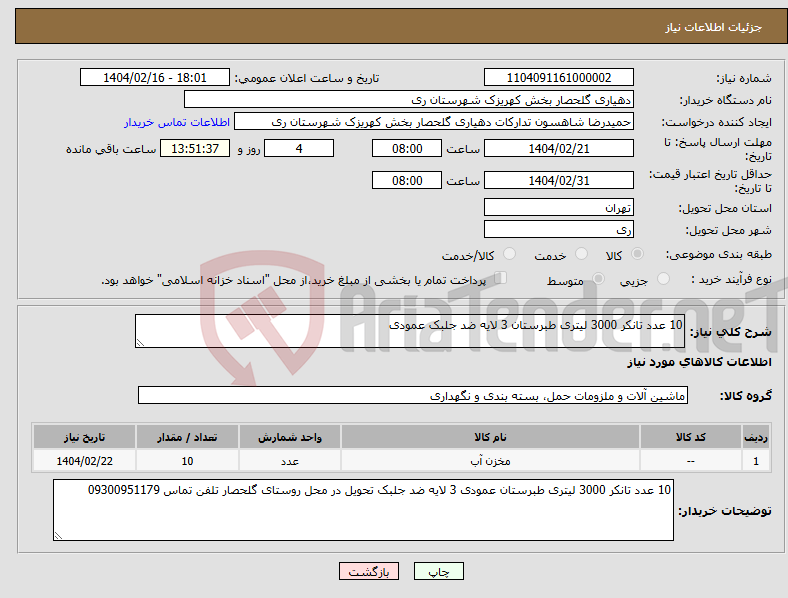This screenshot has height=598, width=788.
Task: Click the remaining days field showing 4
Action: 299,148
